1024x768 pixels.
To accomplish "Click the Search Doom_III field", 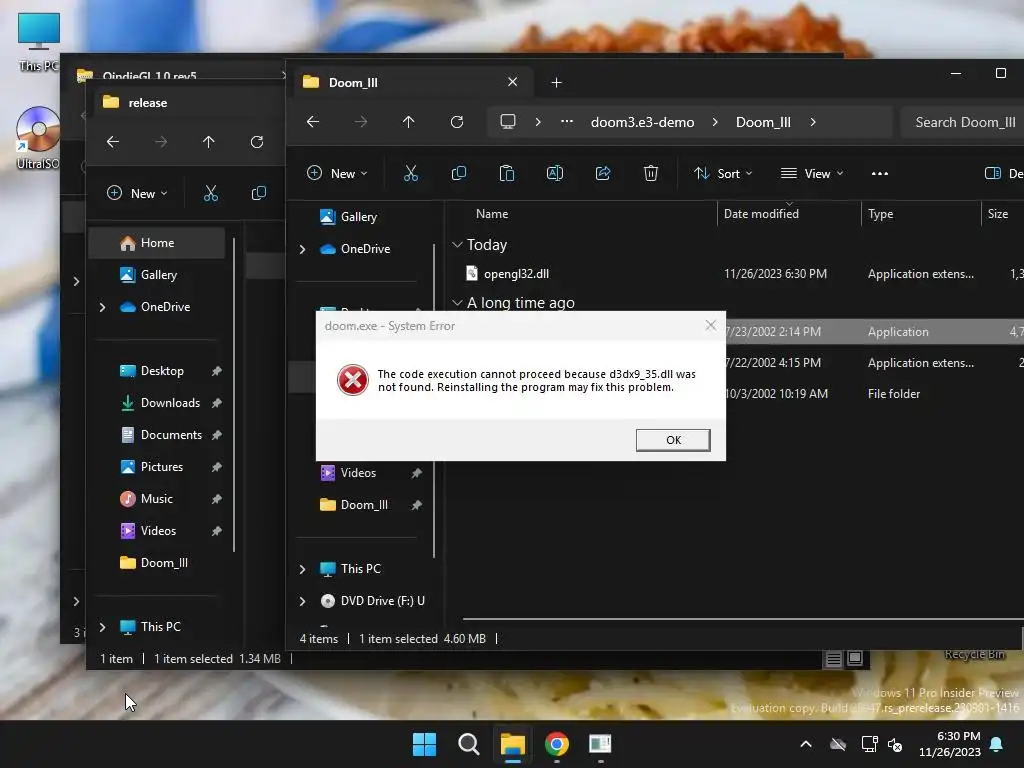I will coord(962,122).
